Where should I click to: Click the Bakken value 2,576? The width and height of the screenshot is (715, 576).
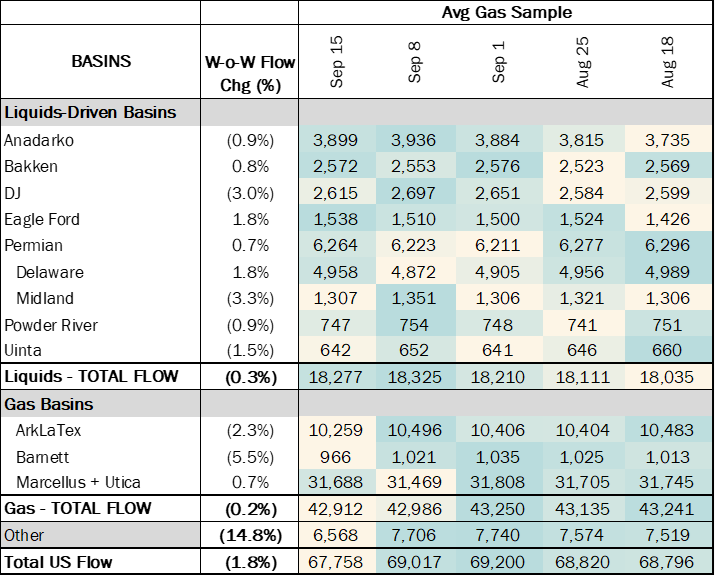click(497, 166)
